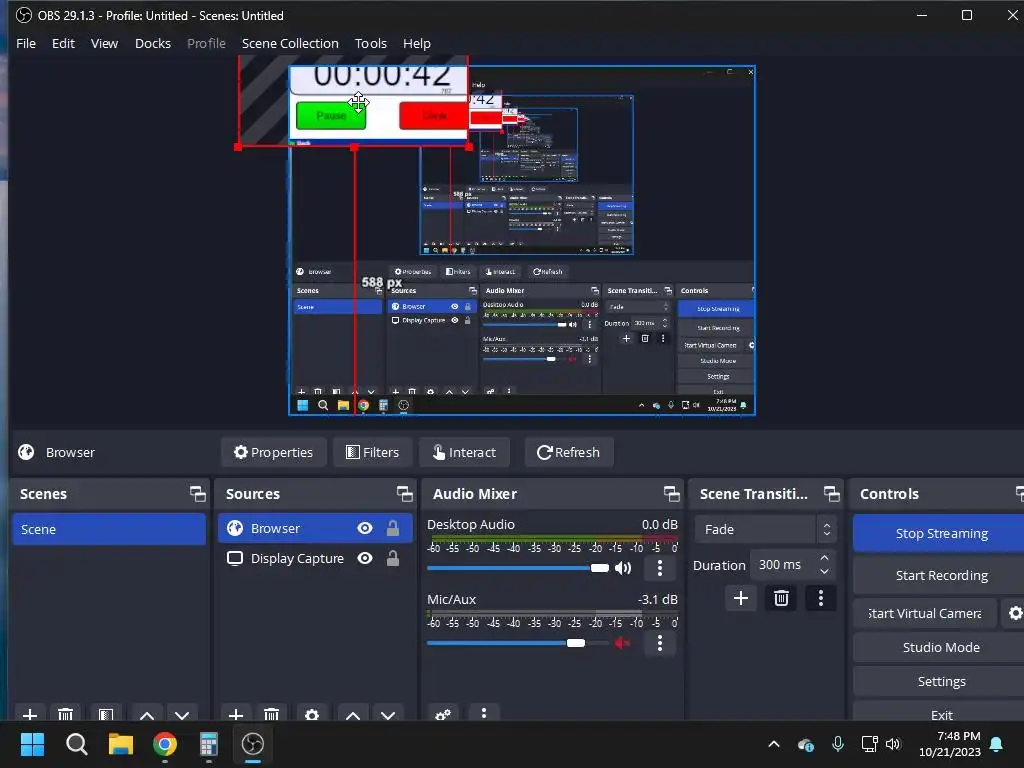Open OBS Settings from Controls

point(941,681)
